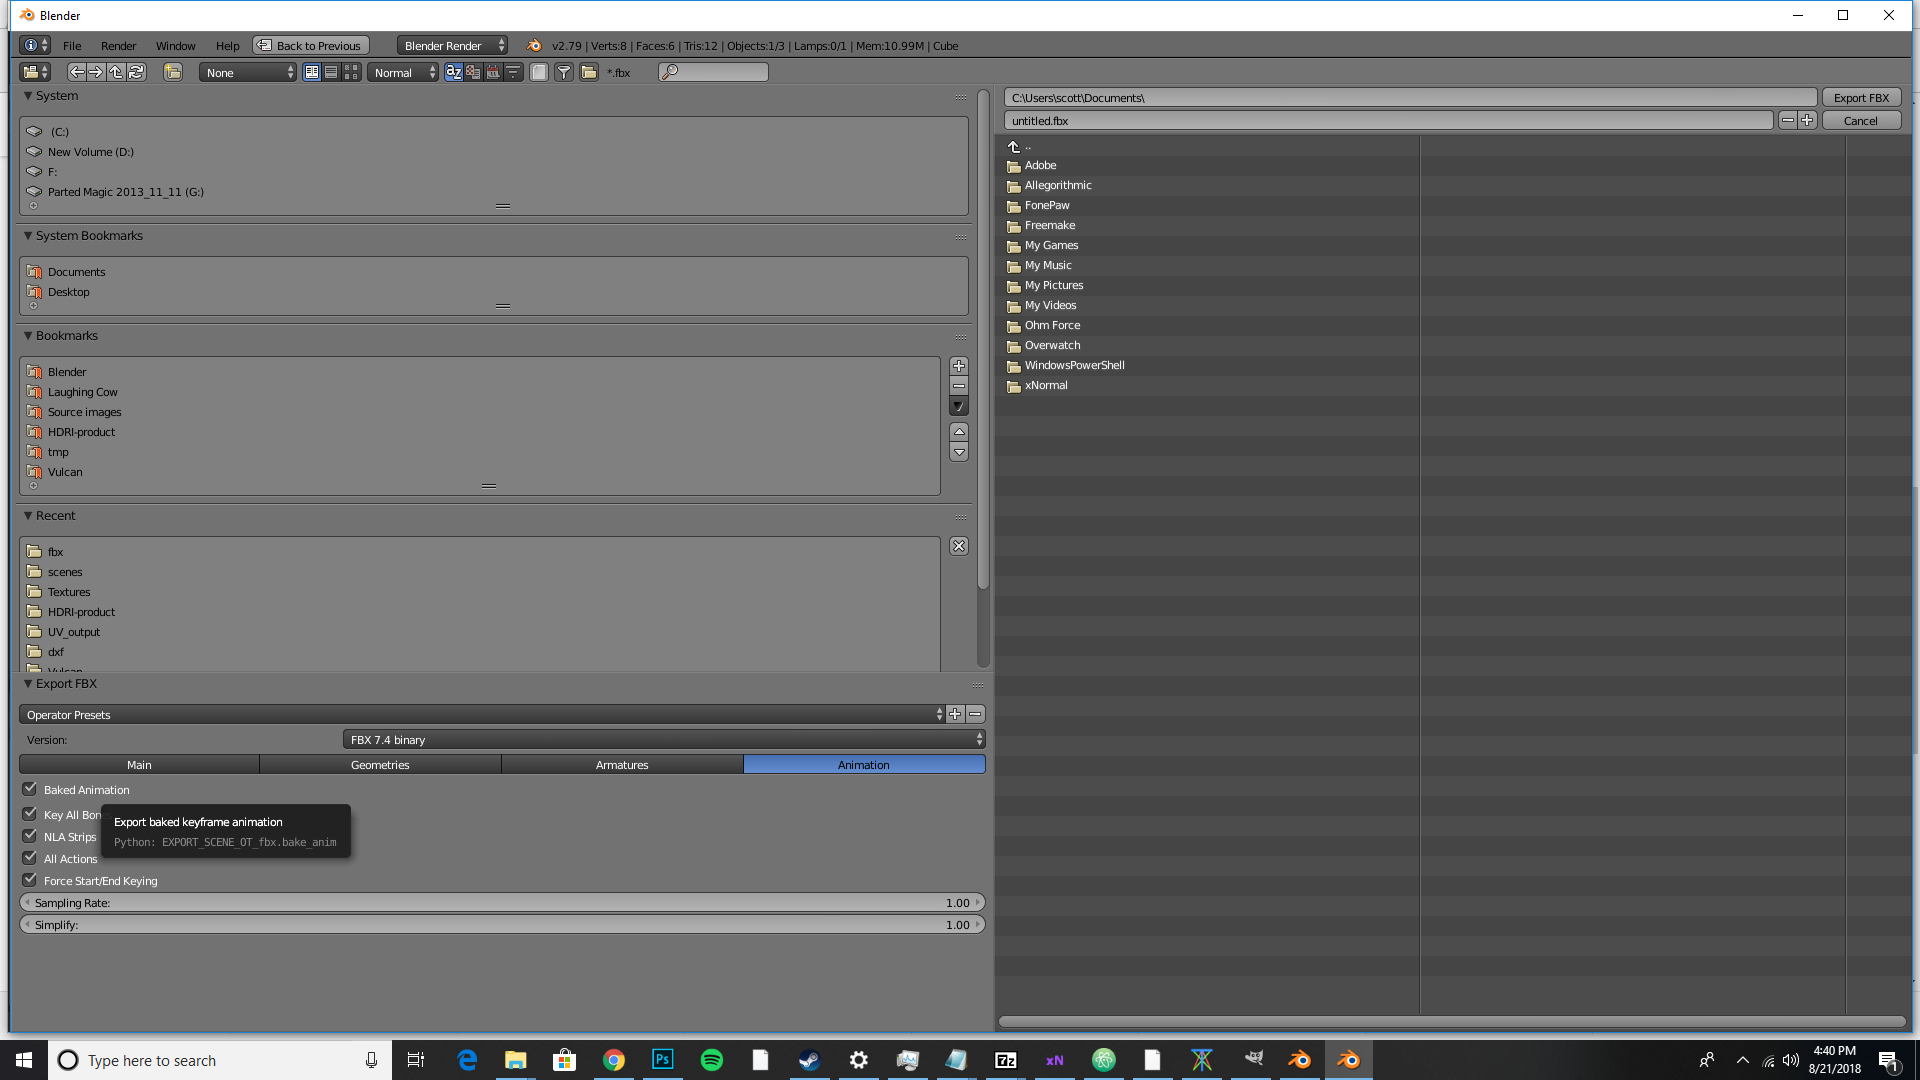The image size is (1920, 1080).
Task: Add a new bookmark with plus button
Action: pyautogui.click(x=959, y=366)
